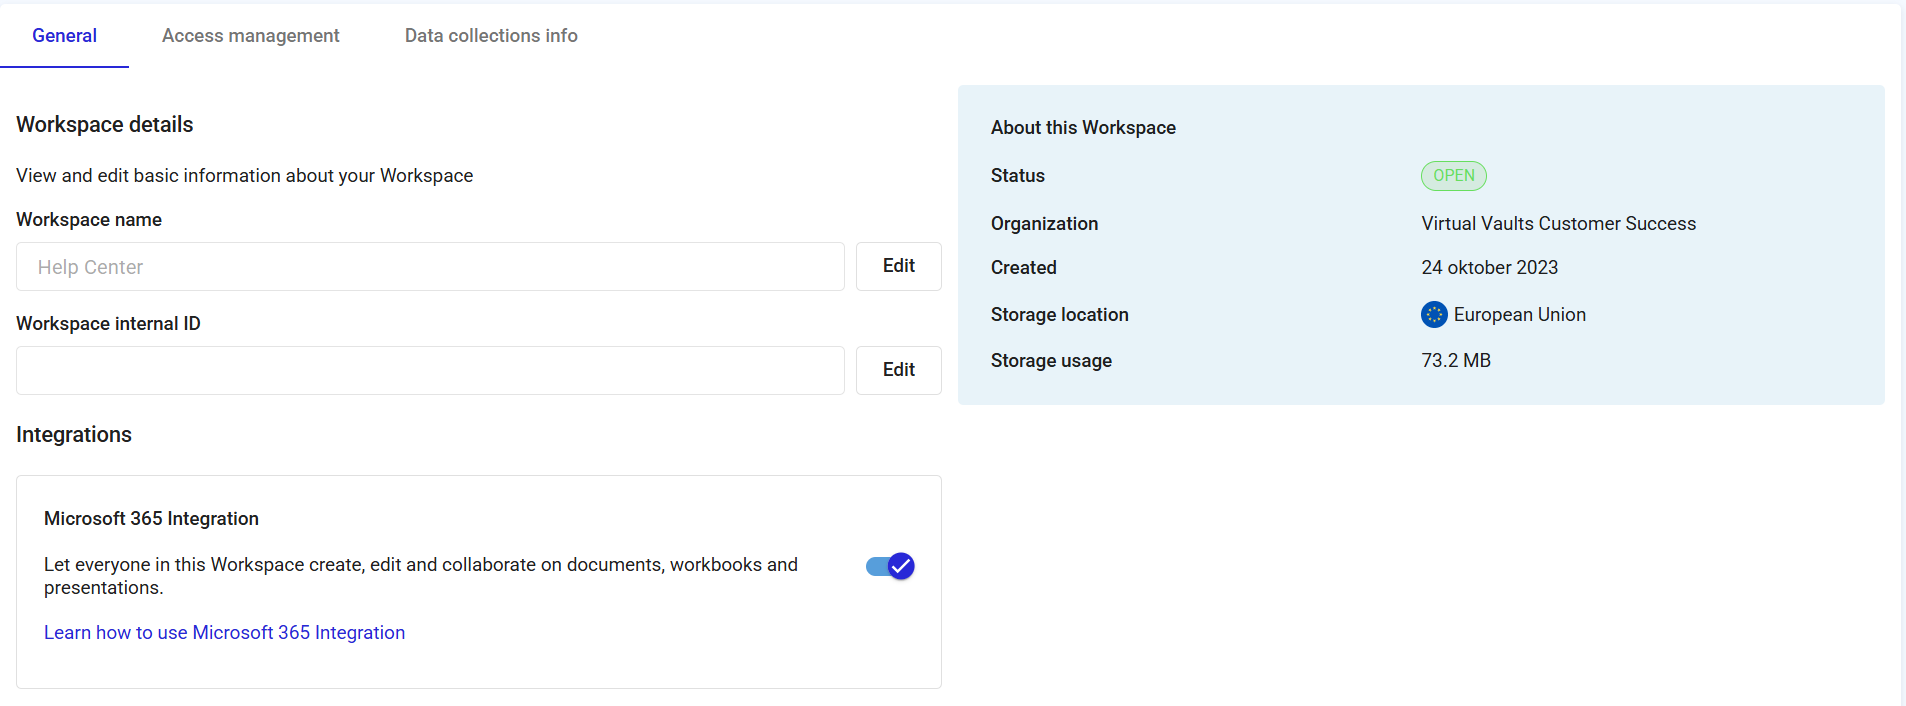Open the General tab
The width and height of the screenshot is (1906, 706).
coord(64,36)
